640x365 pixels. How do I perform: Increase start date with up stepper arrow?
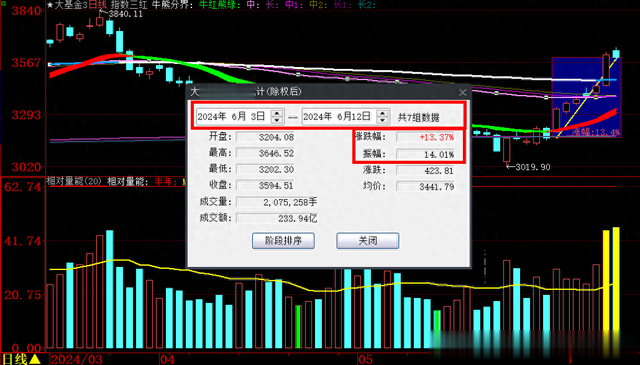[277, 113]
